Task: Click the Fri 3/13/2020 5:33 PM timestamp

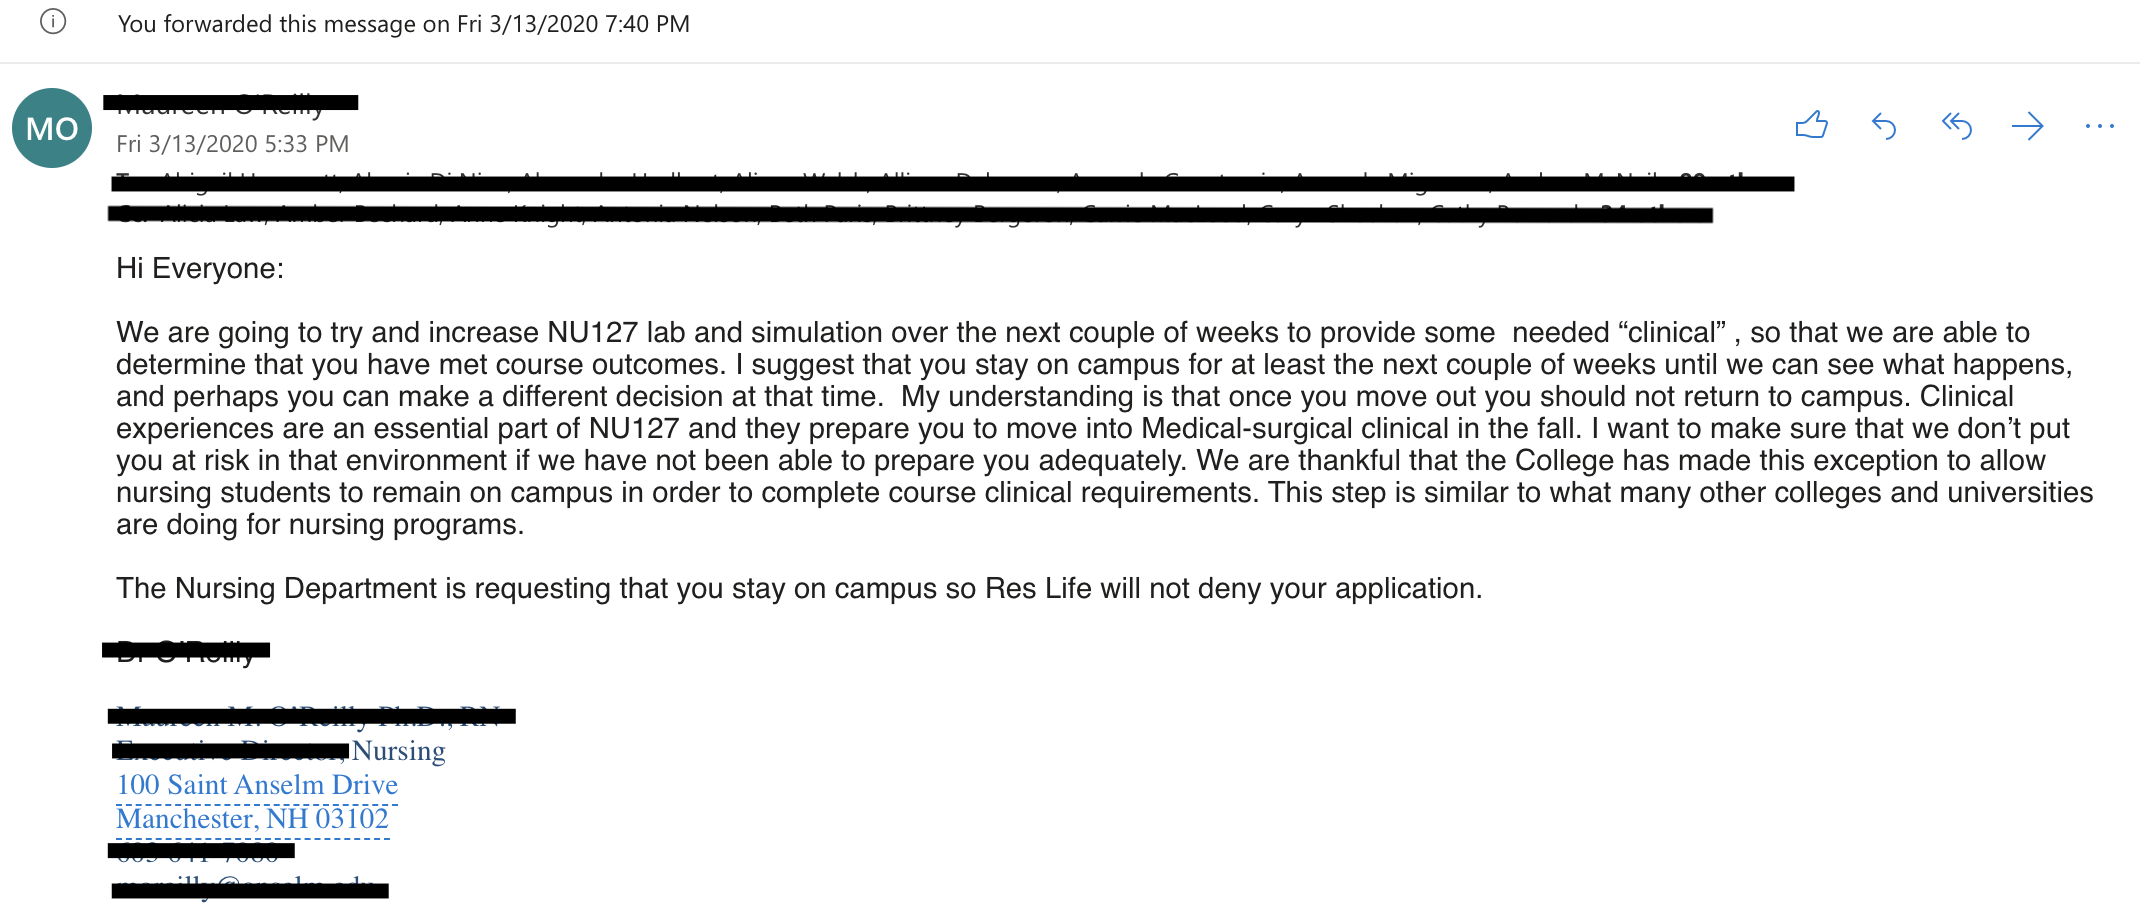Action: (232, 144)
